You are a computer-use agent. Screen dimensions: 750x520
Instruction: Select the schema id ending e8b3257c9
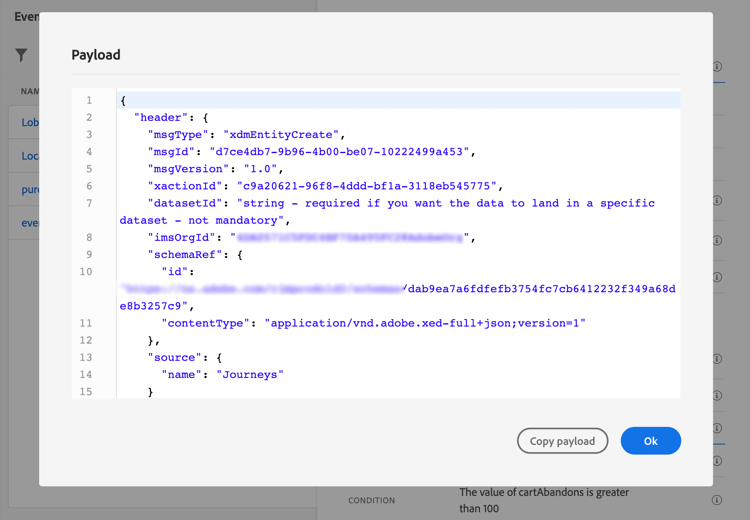tap(397, 297)
